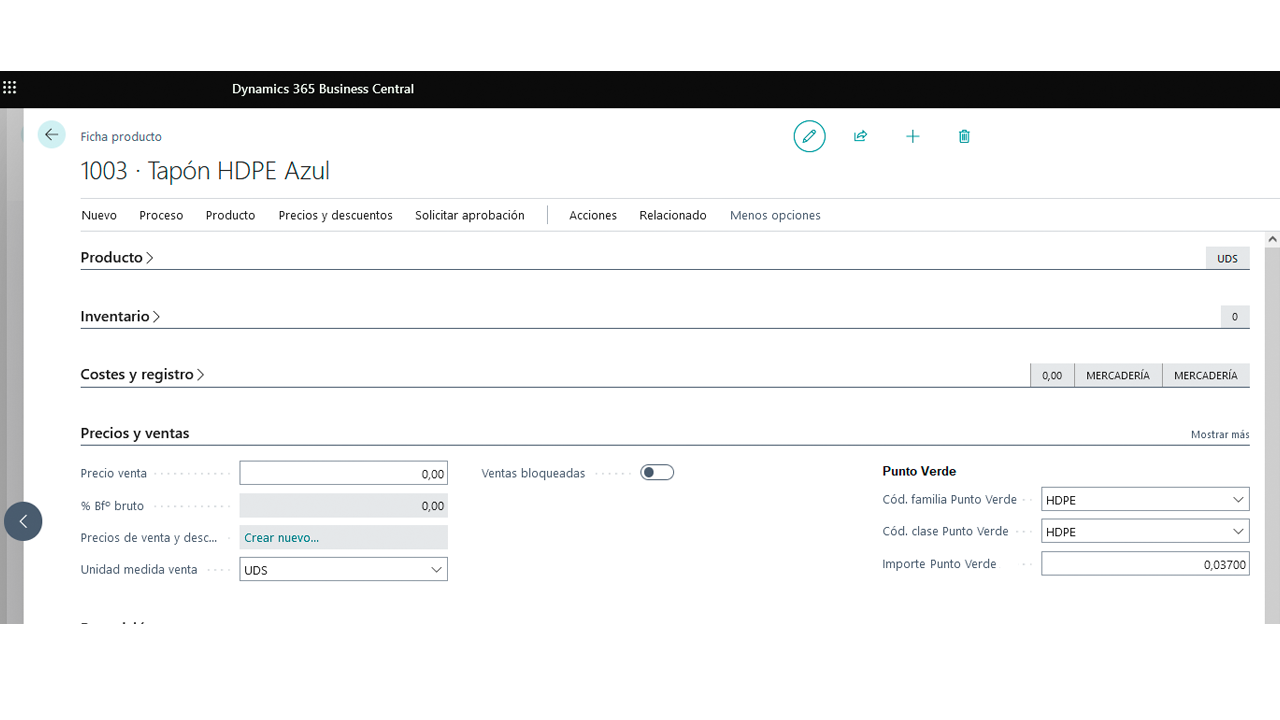Click the second MERCADERÍA summary value

[1206, 375]
